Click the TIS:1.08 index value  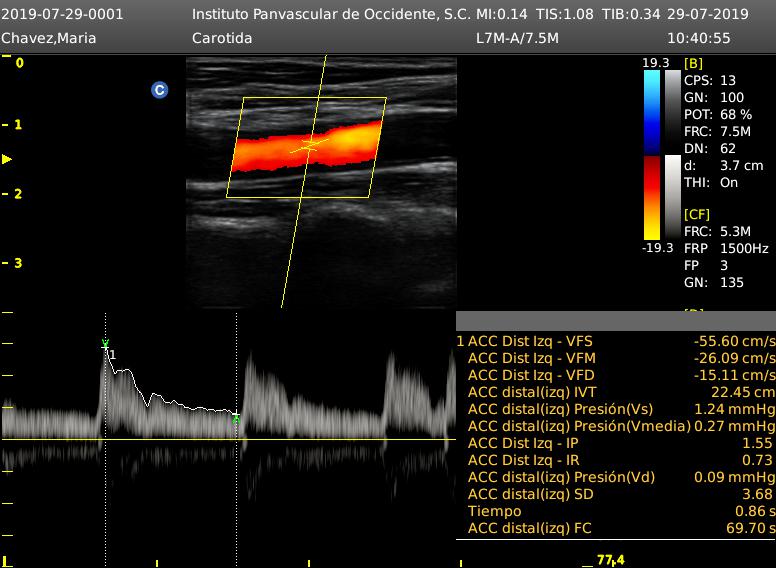point(565,14)
